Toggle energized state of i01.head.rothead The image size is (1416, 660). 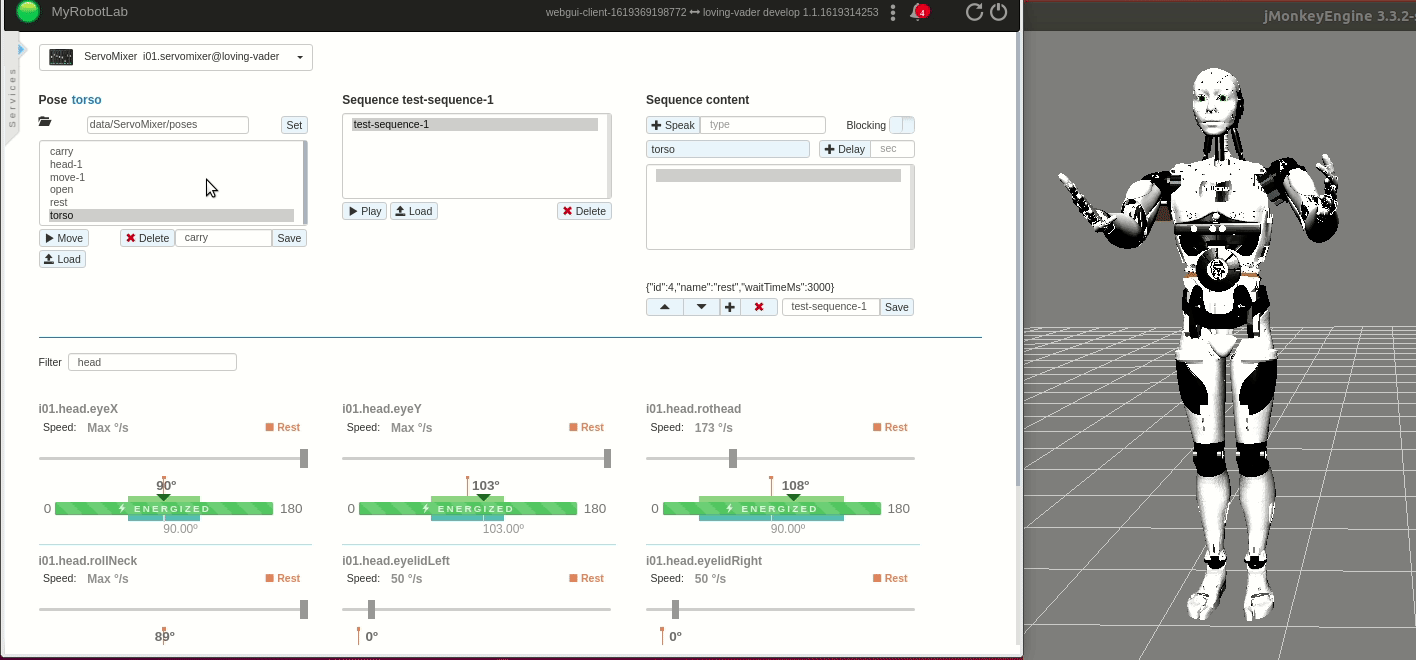coord(771,508)
